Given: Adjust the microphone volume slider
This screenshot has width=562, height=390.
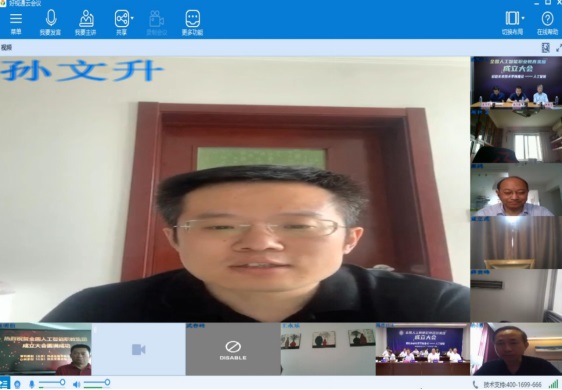Looking at the screenshot, I should (x=52, y=382).
